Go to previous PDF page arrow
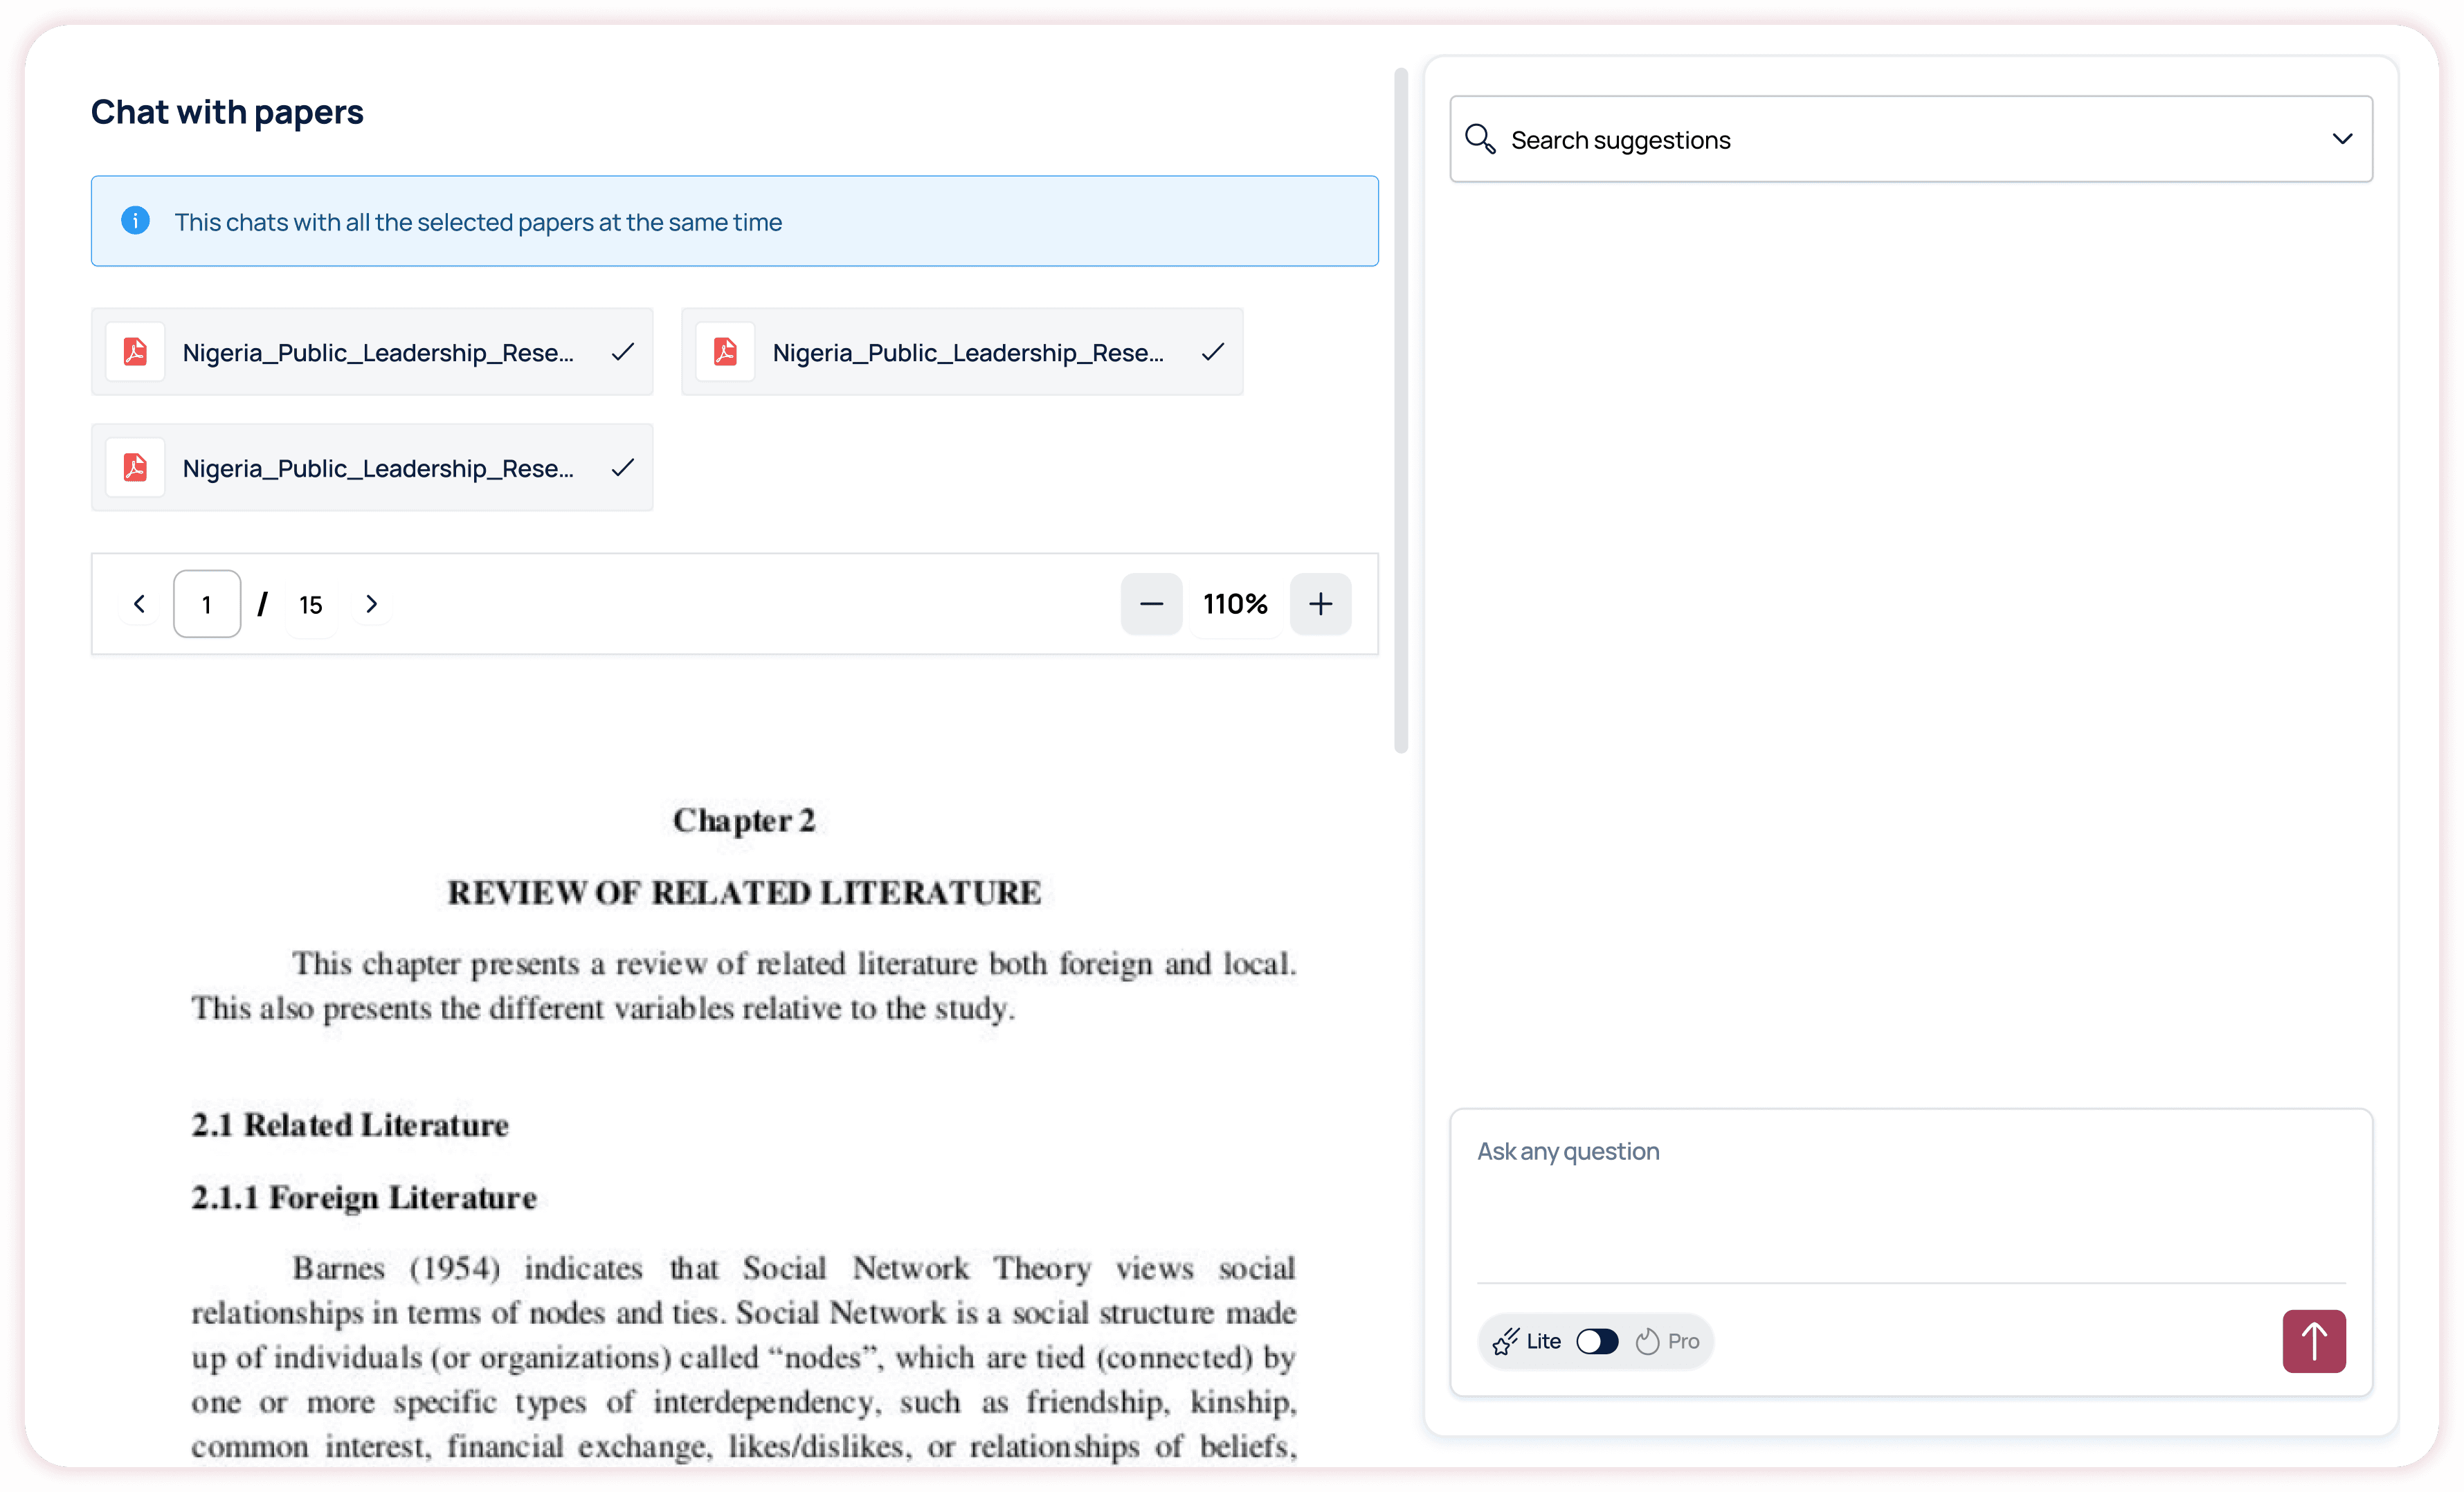Image resolution: width=2464 pixels, height=1492 pixels. pyautogui.click(x=139, y=604)
